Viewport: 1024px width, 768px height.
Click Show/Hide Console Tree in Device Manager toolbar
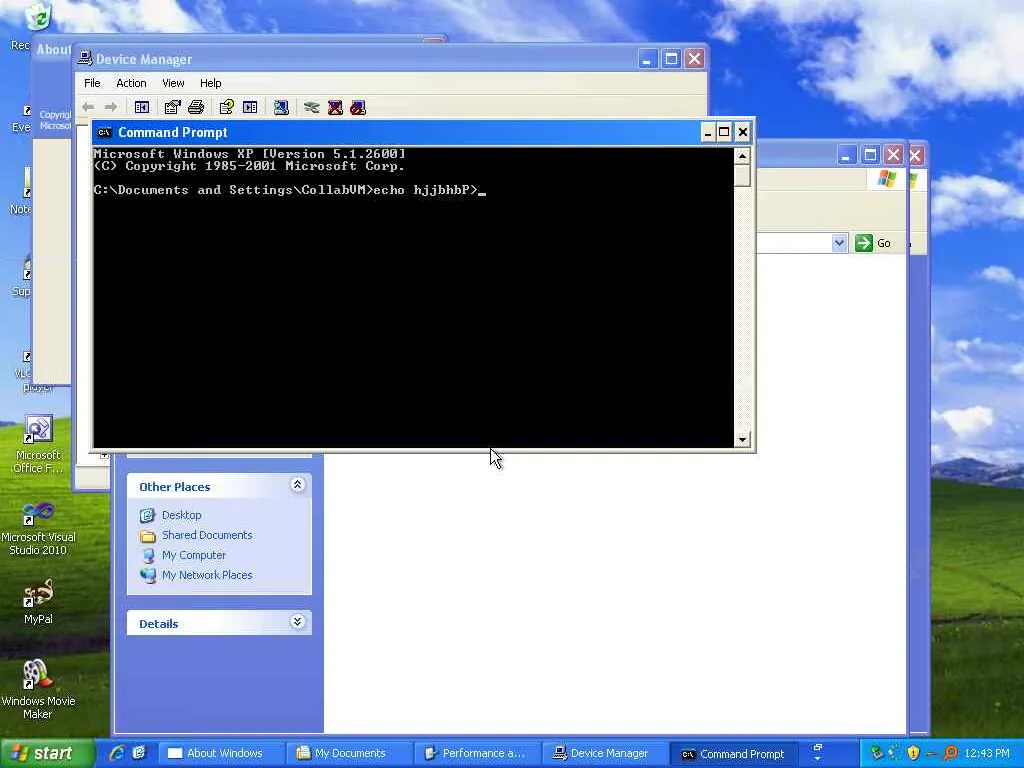[x=142, y=108]
